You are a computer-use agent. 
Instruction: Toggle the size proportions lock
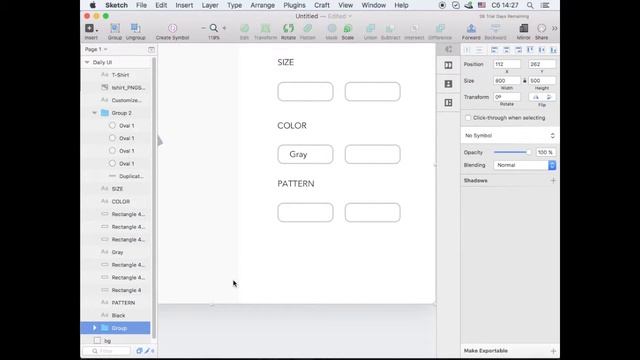point(525,81)
